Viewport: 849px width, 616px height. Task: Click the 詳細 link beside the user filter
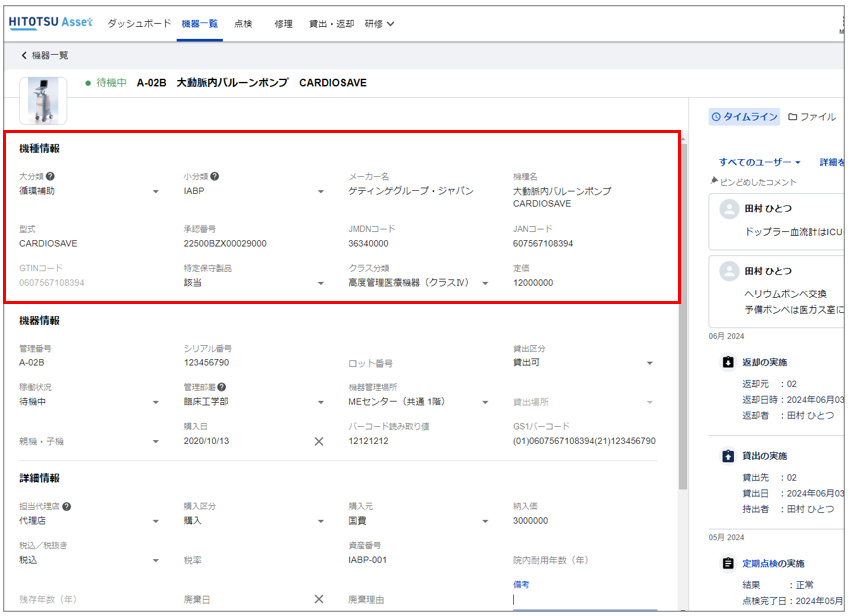(x=831, y=162)
